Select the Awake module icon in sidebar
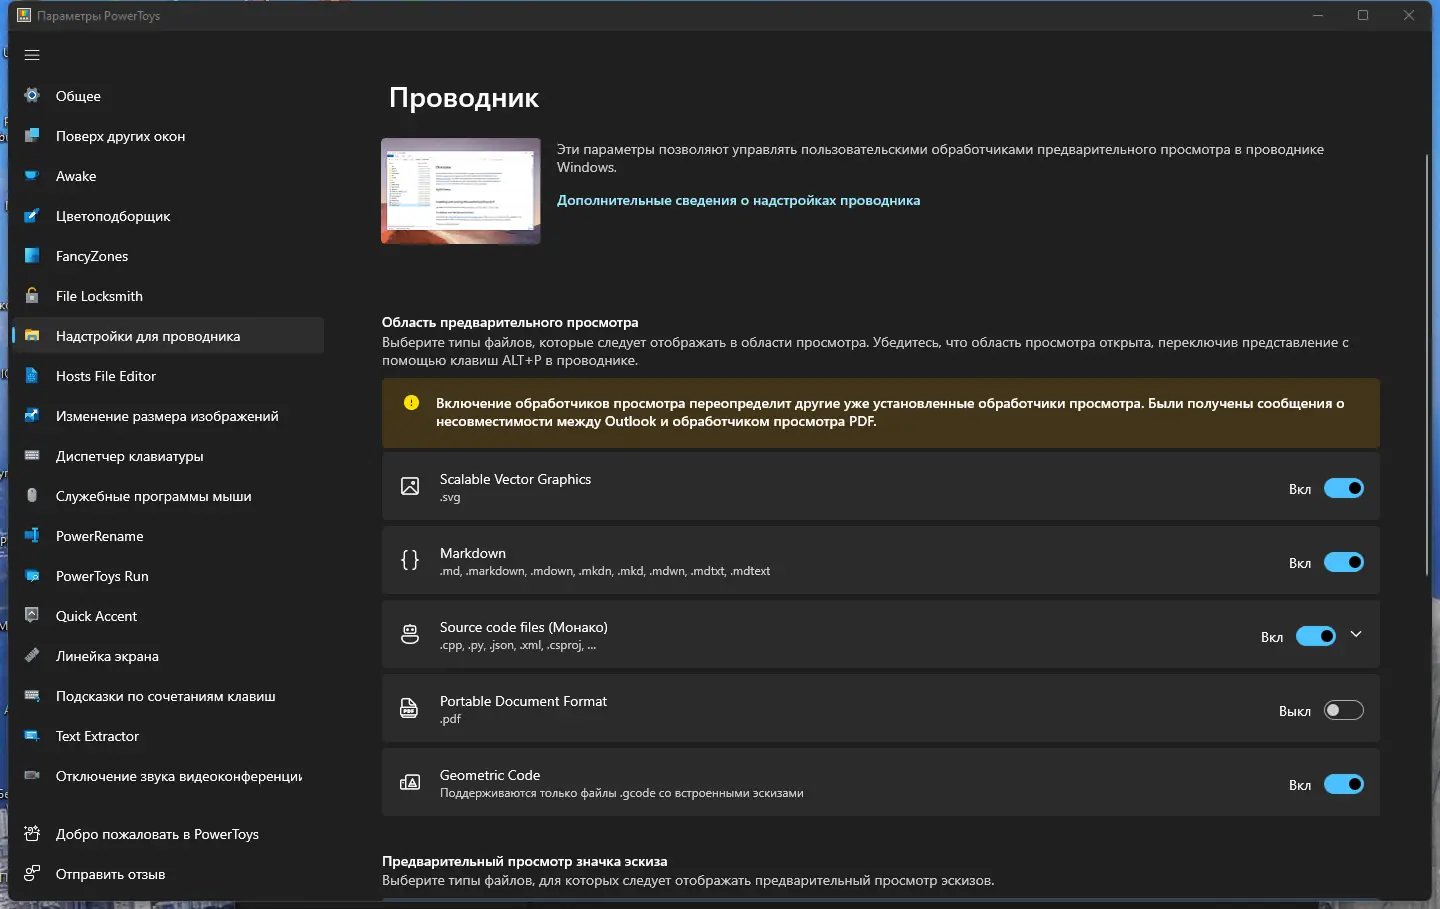The width and height of the screenshot is (1440, 909). coord(31,176)
